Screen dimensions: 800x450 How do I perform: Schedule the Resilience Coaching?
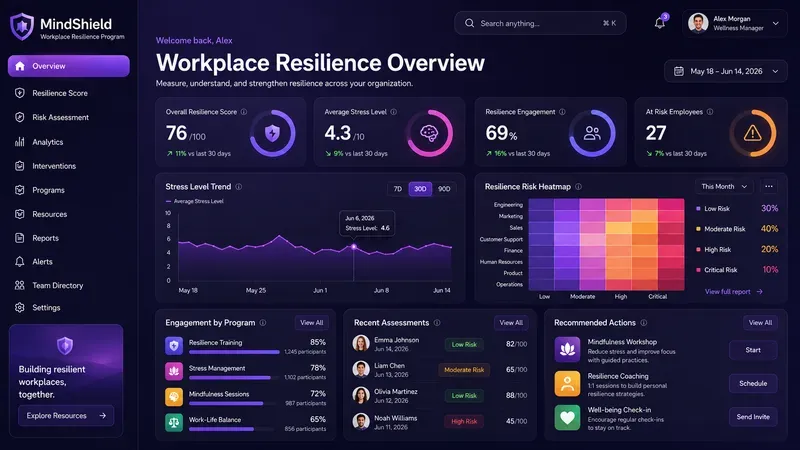coord(753,383)
